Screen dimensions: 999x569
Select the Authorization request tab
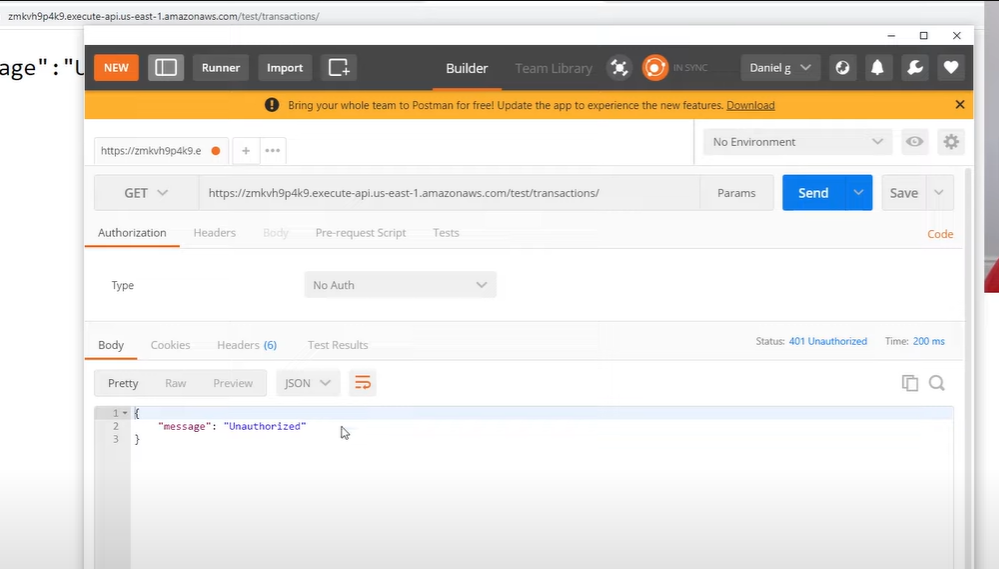coord(132,233)
